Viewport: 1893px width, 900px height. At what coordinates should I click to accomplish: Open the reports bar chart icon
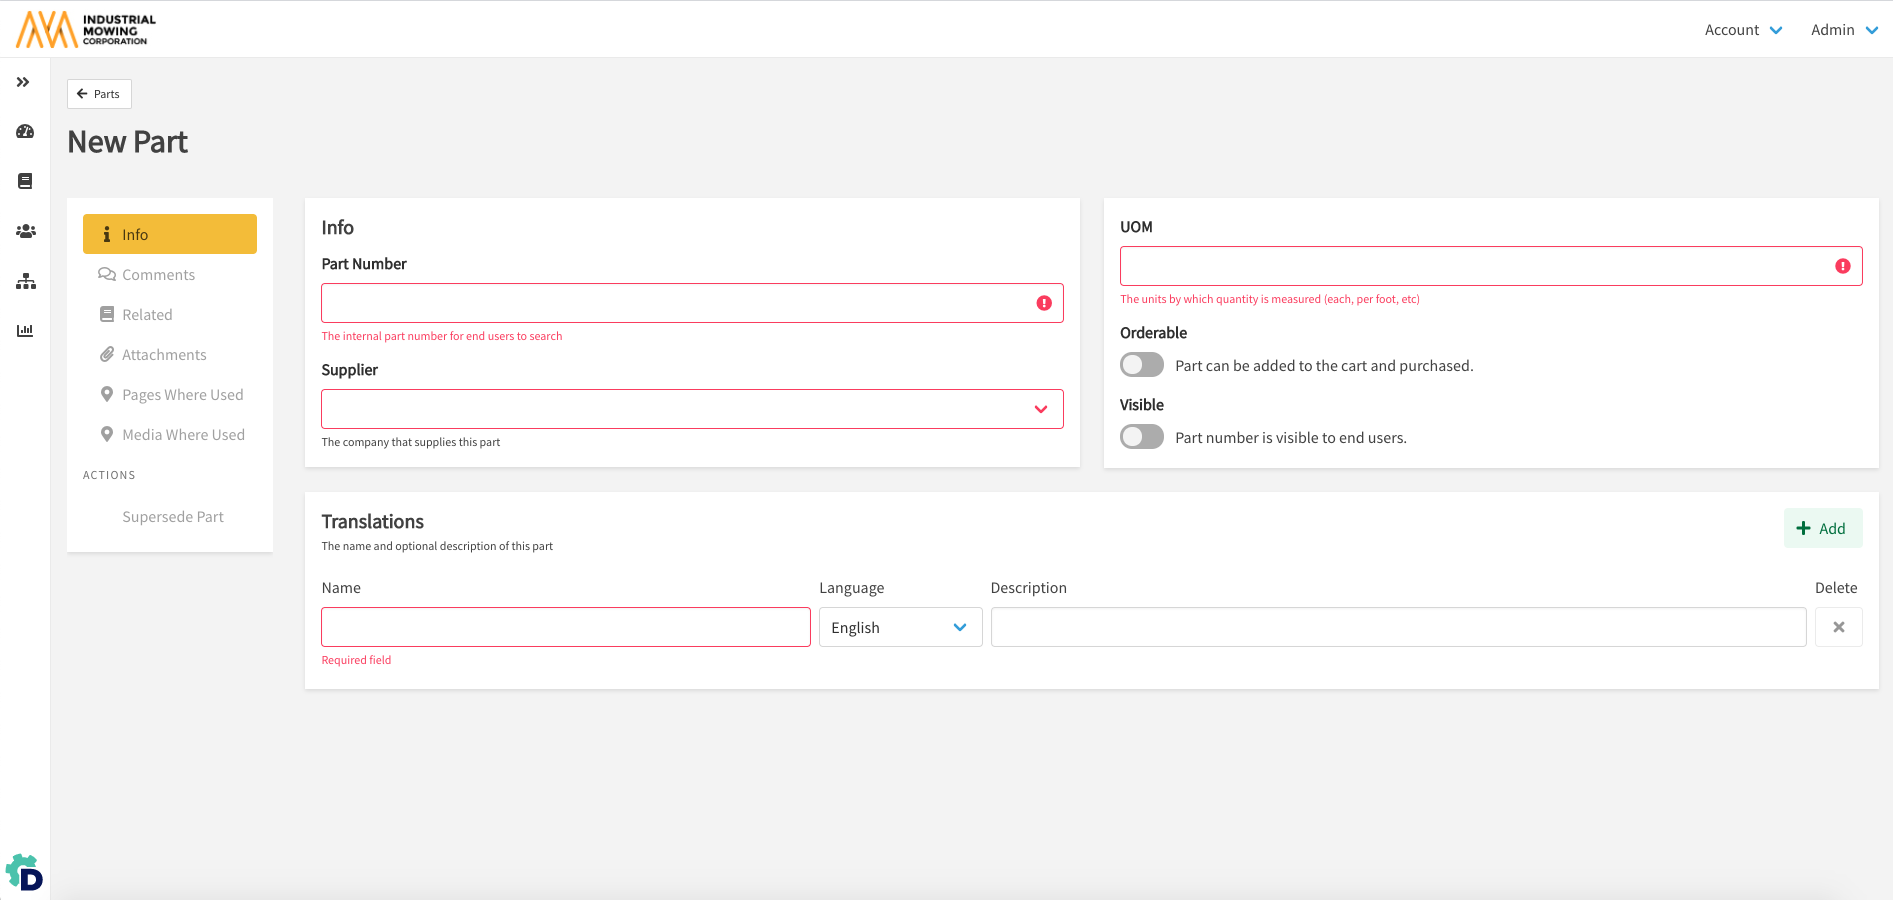(25, 331)
